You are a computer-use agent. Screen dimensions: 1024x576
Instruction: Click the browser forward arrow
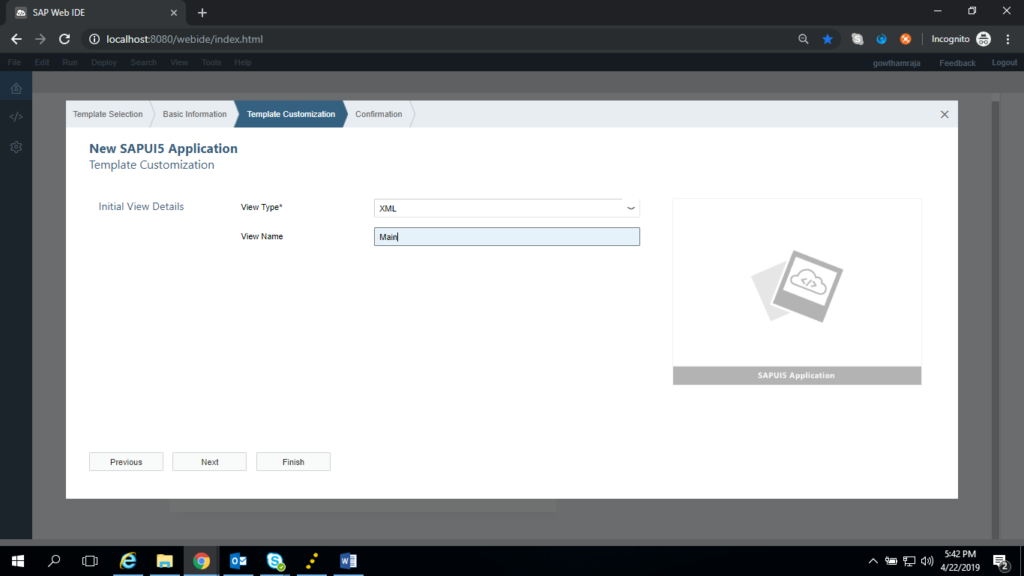40,39
